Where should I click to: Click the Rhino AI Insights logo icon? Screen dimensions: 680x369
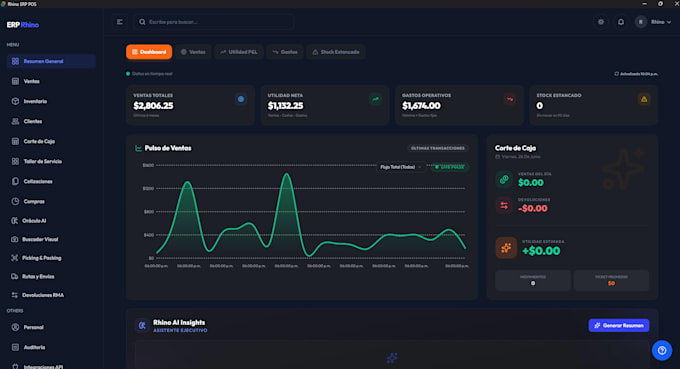click(142, 325)
